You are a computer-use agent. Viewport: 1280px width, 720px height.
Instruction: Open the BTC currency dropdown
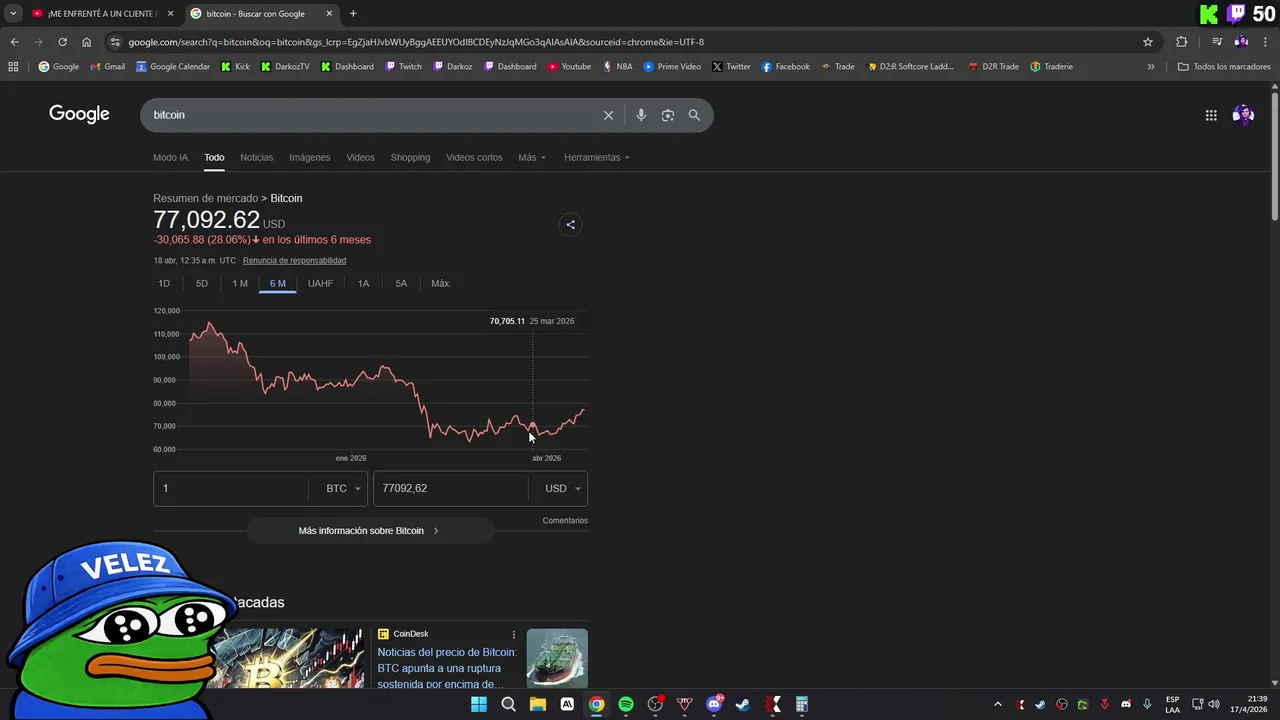pos(343,489)
